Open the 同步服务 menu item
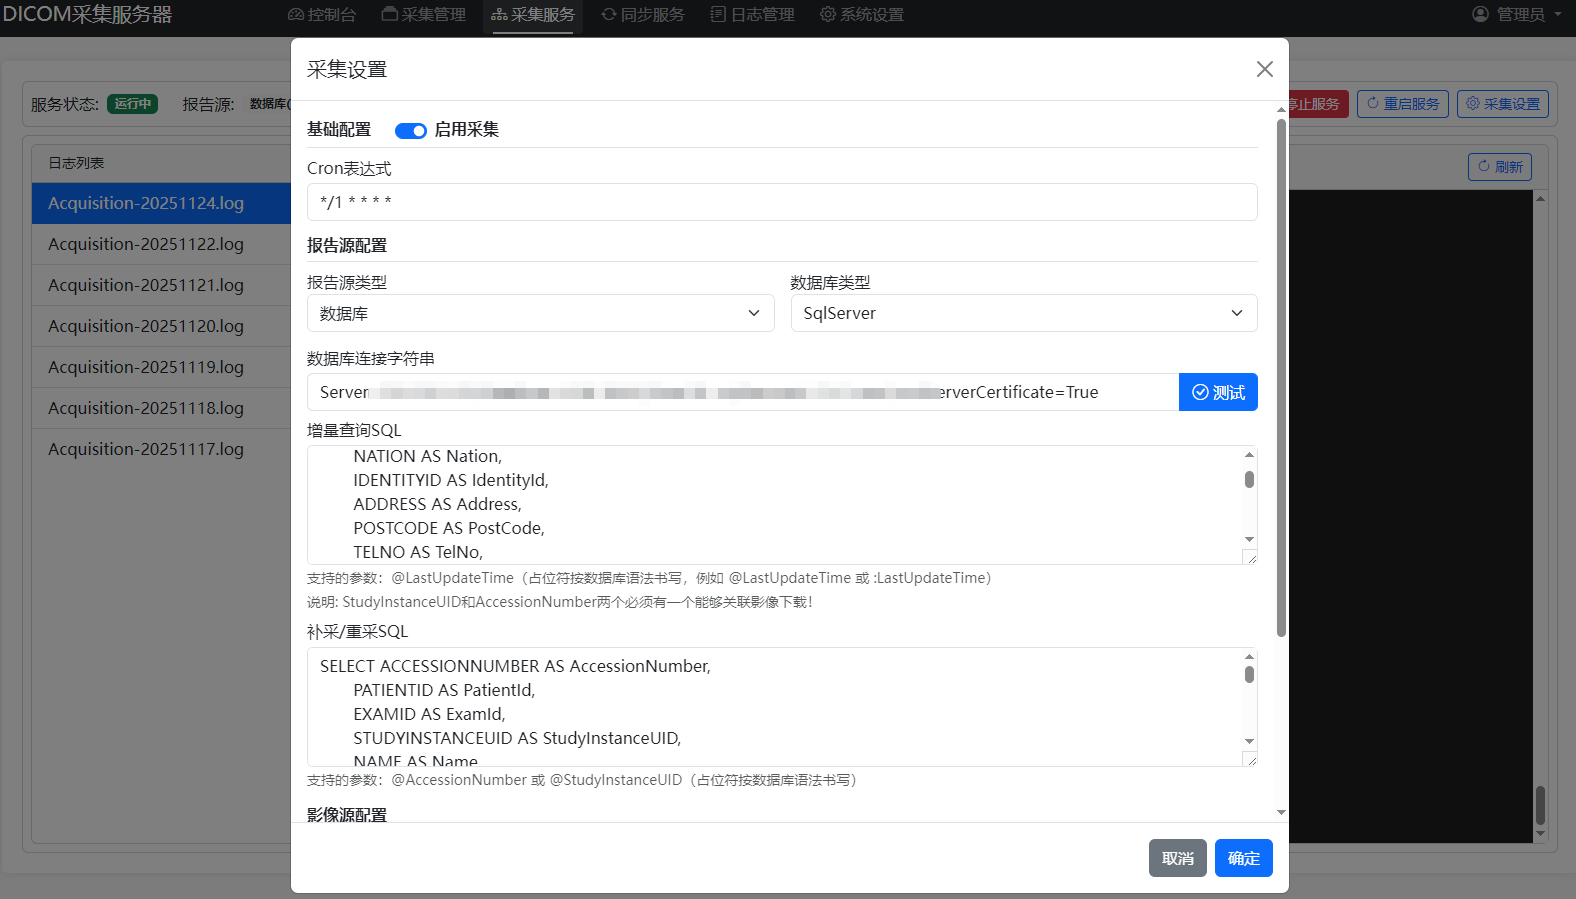This screenshot has height=899, width=1576. tap(643, 15)
